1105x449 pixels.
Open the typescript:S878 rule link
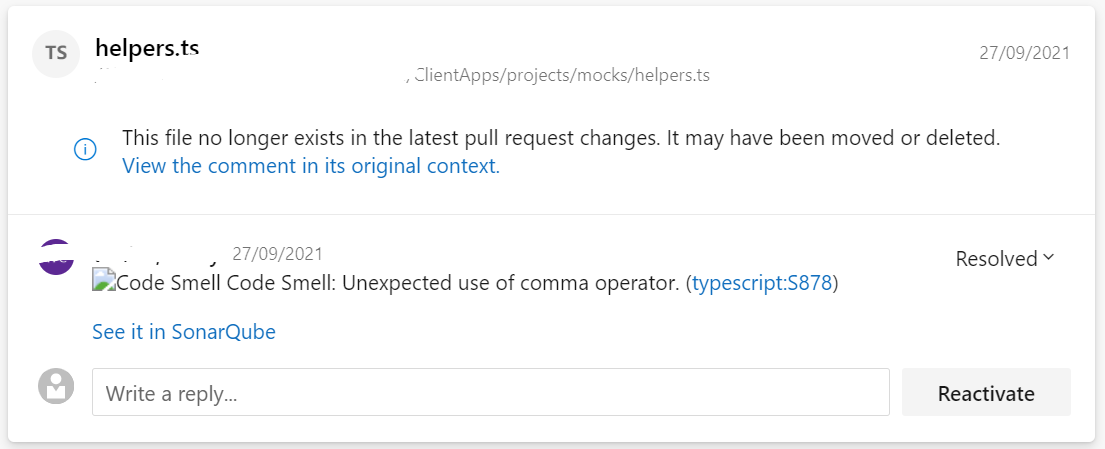pos(761,283)
